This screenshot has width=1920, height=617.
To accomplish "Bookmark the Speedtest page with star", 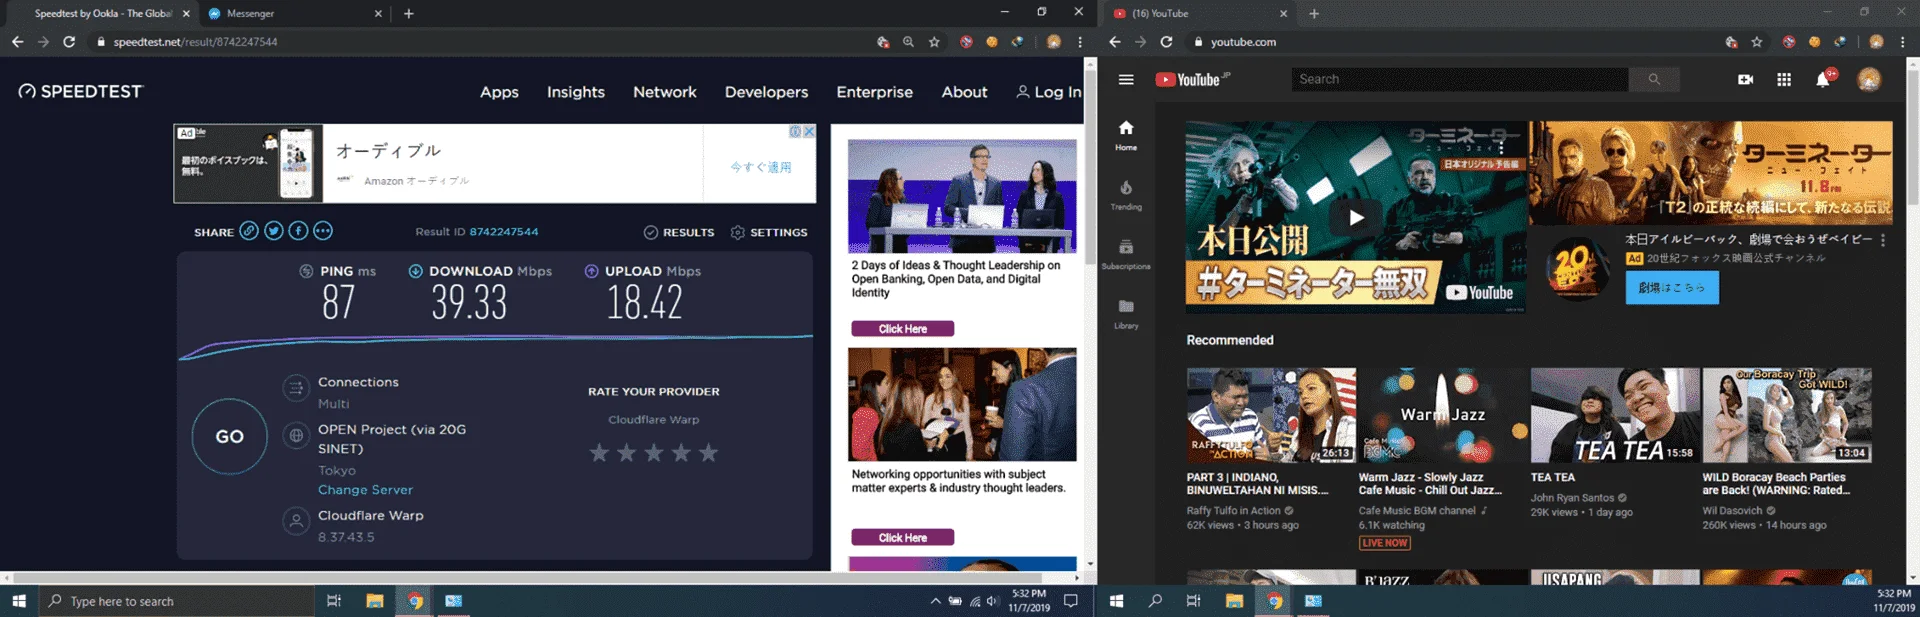I will click(x=934, y=42).
